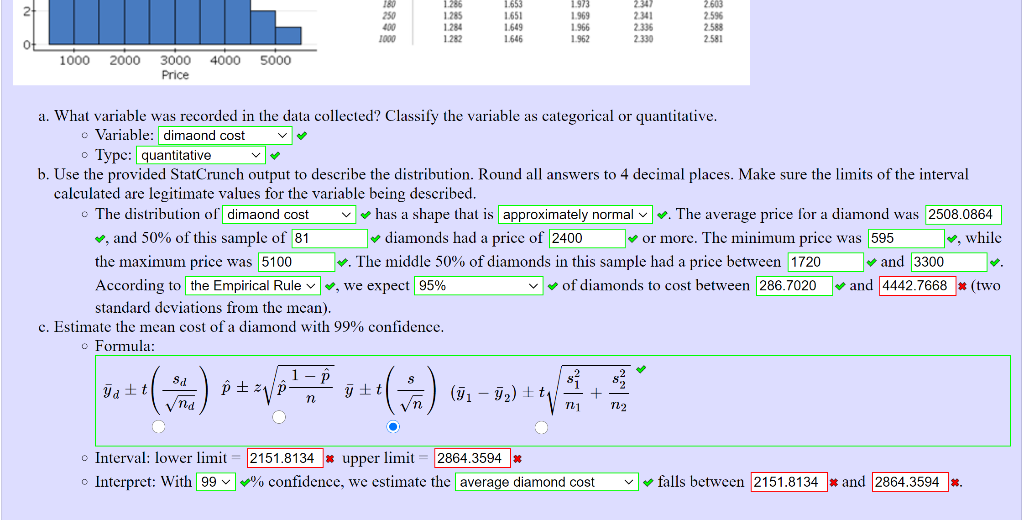The height and width of the screenshot is (520, 1024).
Task: Click the 400 degrees-of-freedom row label
Action: pyautogui.click(x=389, y=27)
